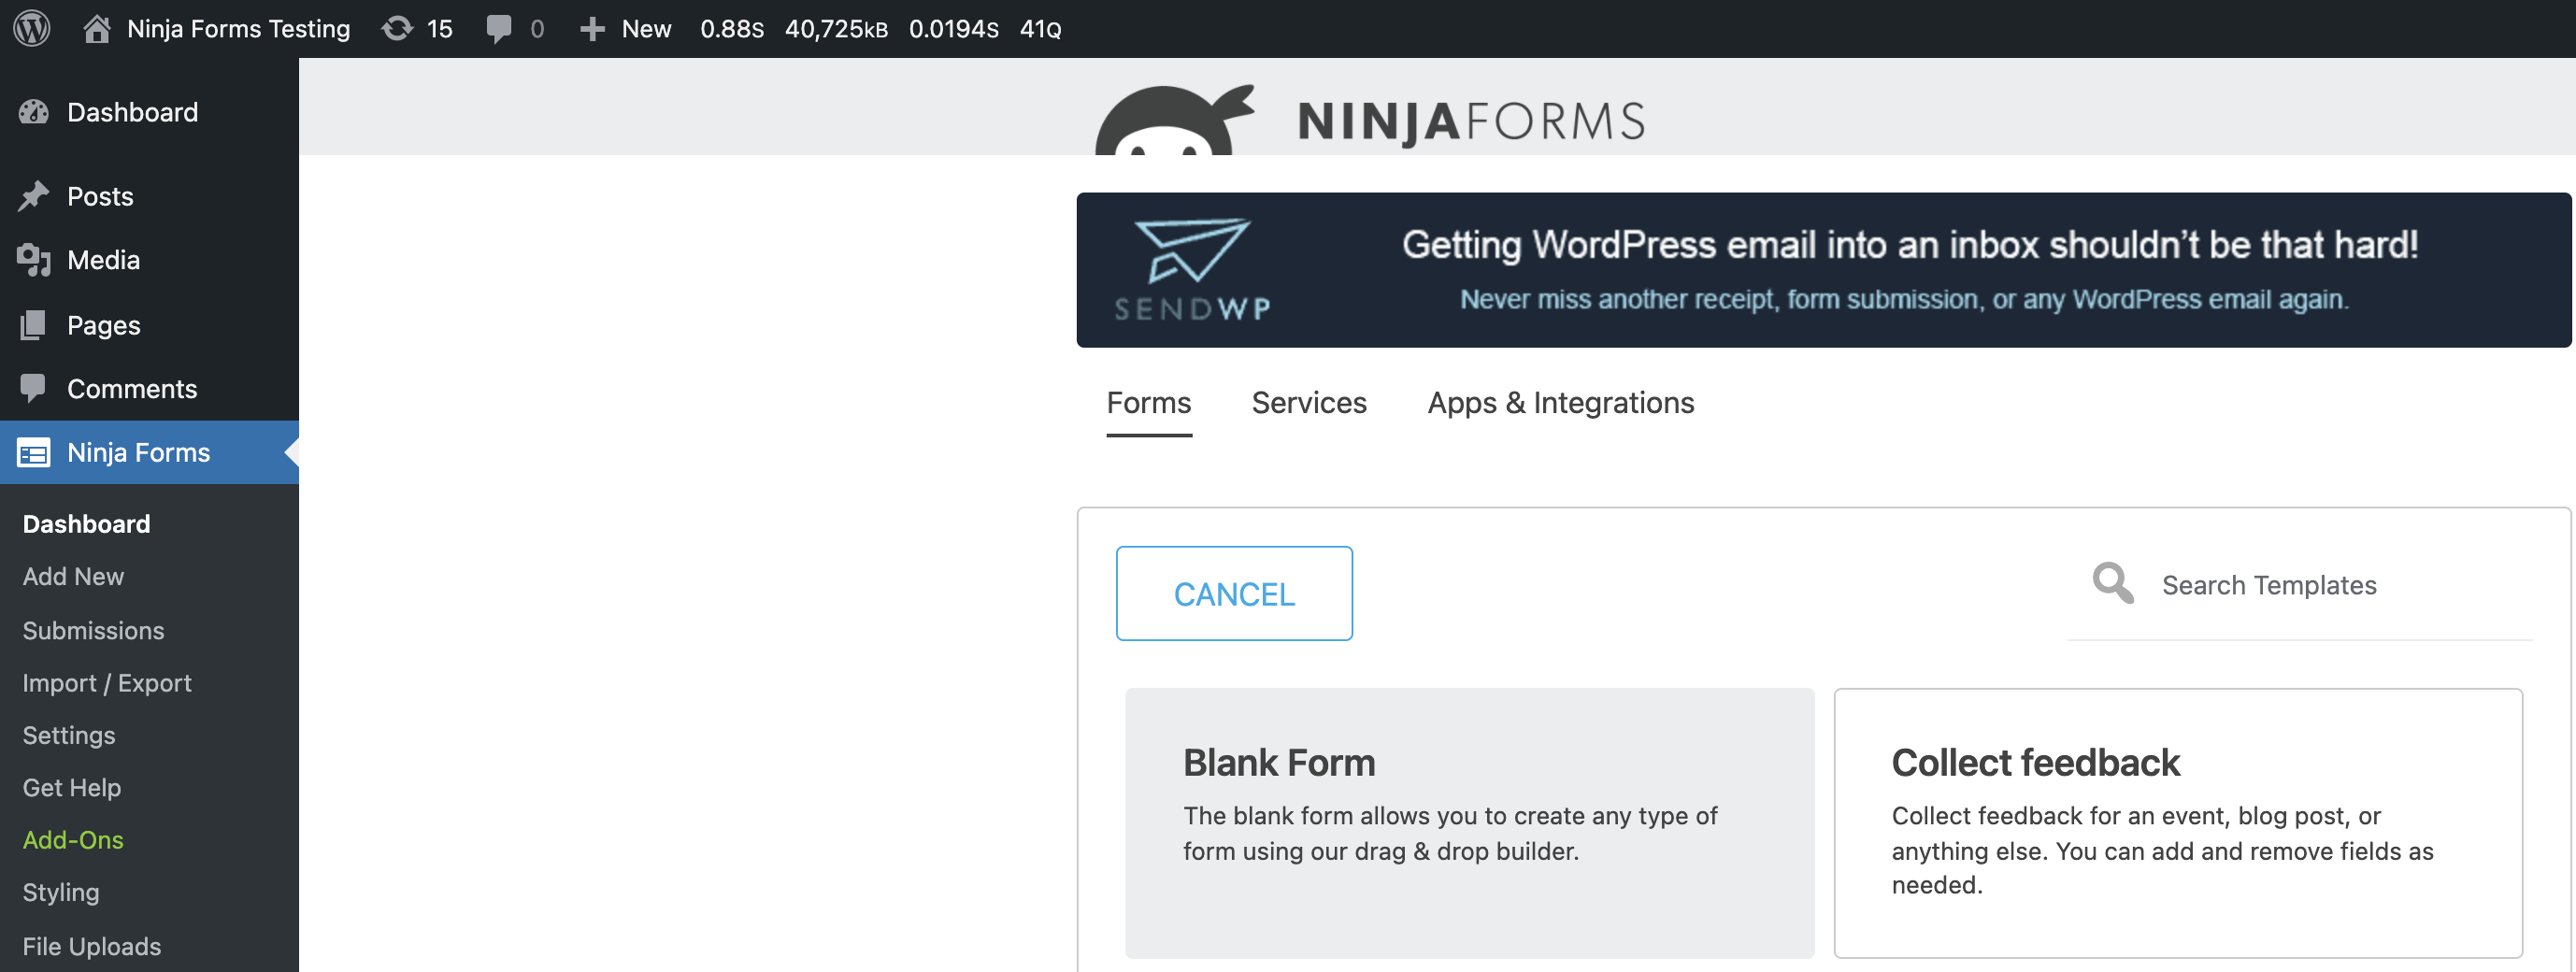The height and width of the screenshot is (972, 2576).
Task: Open the comments bubble icon in admin bar
Action: click(498, 28)
